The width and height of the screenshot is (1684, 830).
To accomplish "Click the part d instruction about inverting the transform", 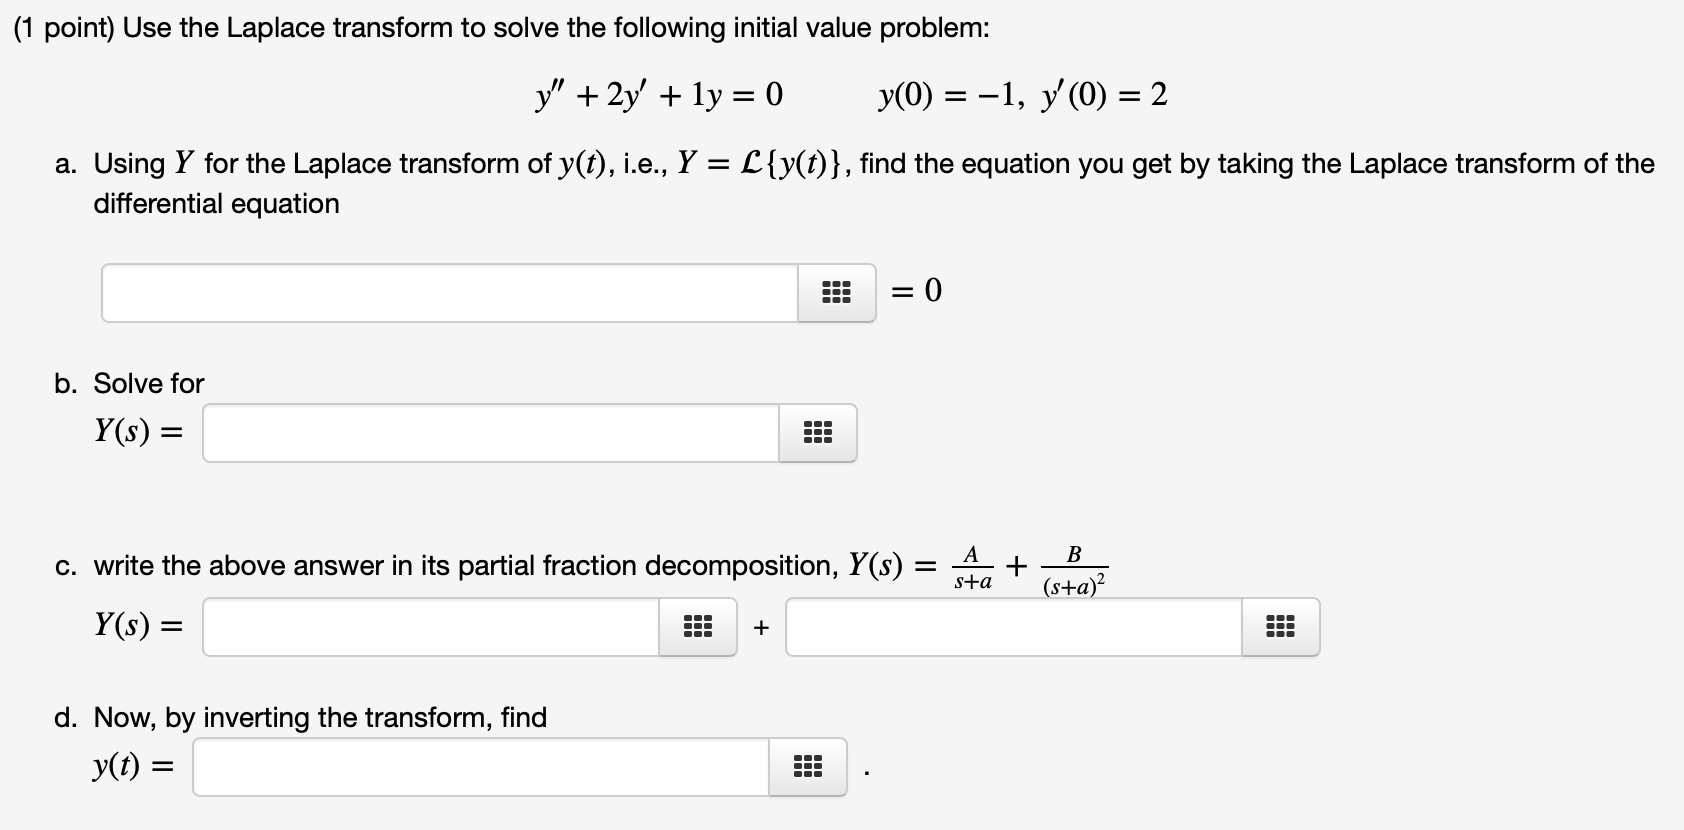I will [x=319, y=717].
